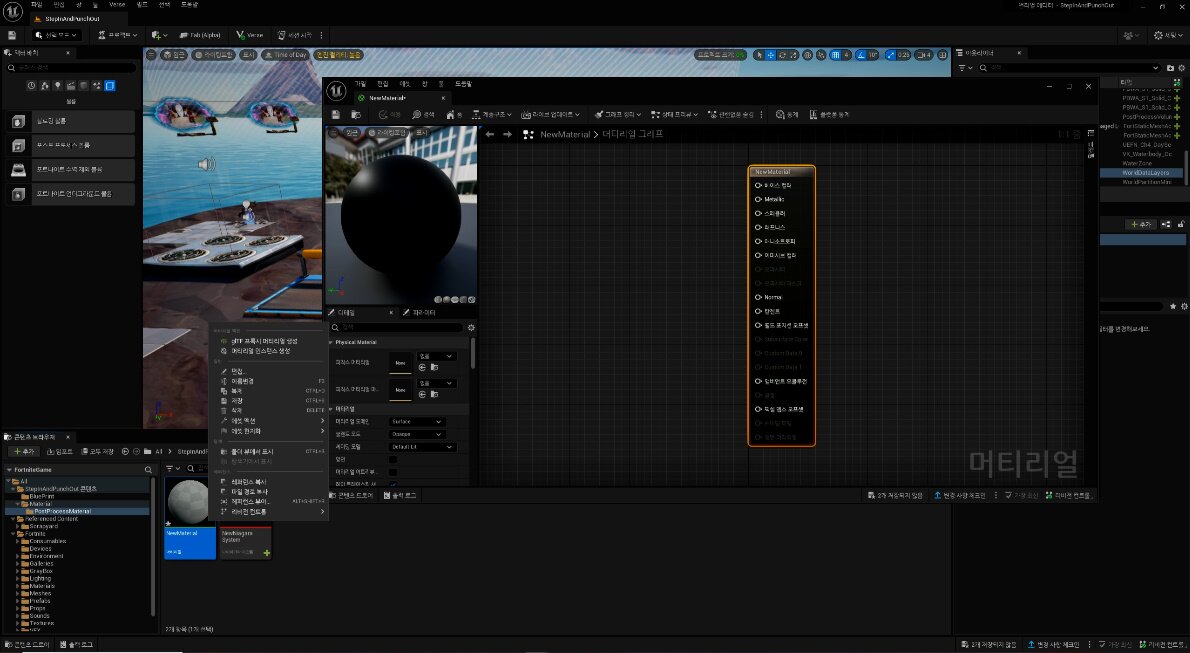This screenshot has height=653, width=1190.
Task: Toggle the Metallic input pin on the NewMaterial node
Action: (x=759, y=199)
